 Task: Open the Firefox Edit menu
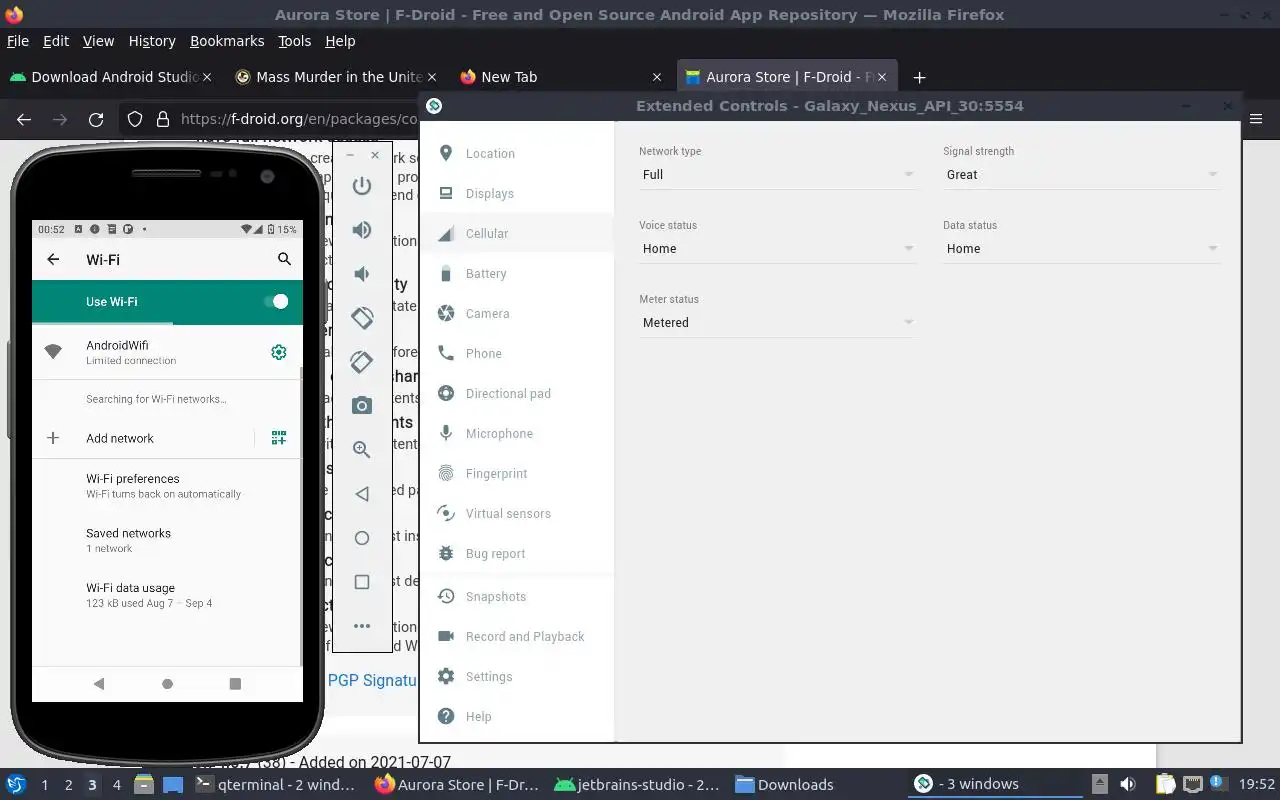tap(56, 41)
